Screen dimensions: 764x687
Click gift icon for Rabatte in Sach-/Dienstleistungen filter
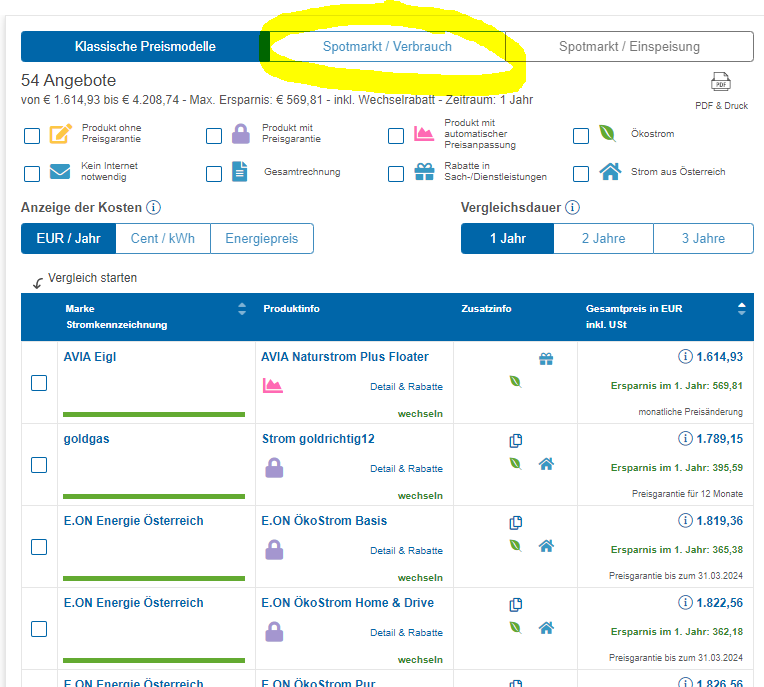(424, 172)
